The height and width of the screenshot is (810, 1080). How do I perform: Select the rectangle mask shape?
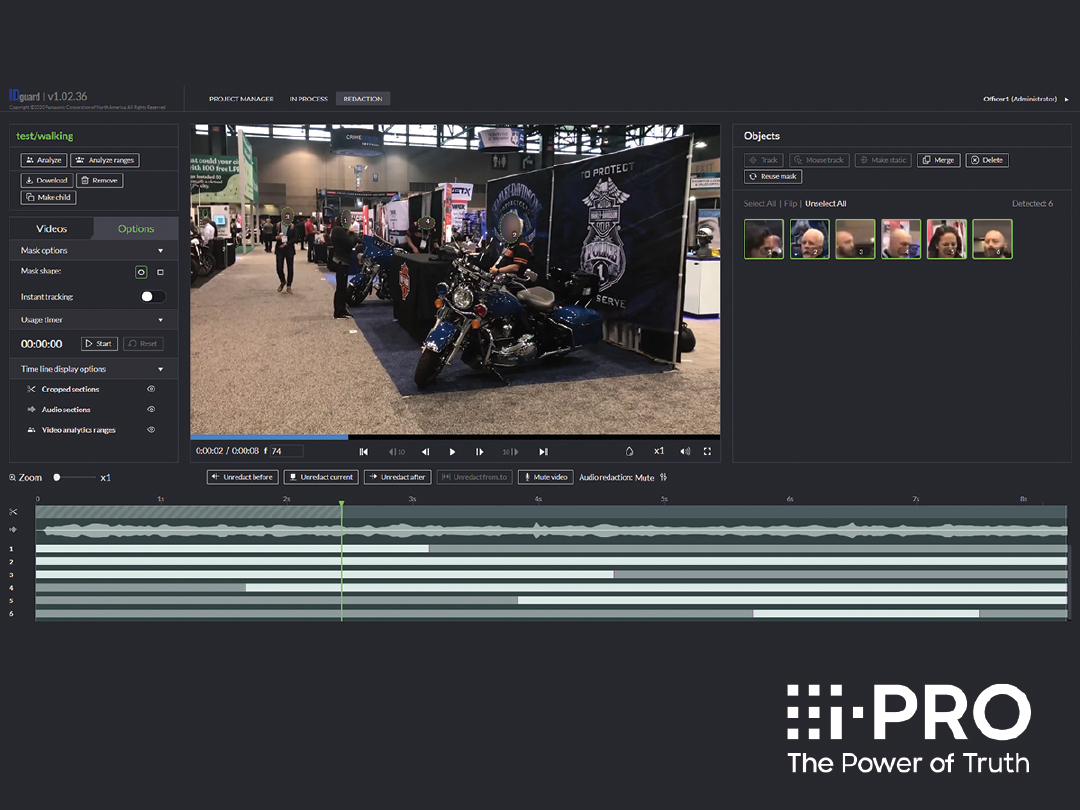pyautogui.click(x=160, y=272)
